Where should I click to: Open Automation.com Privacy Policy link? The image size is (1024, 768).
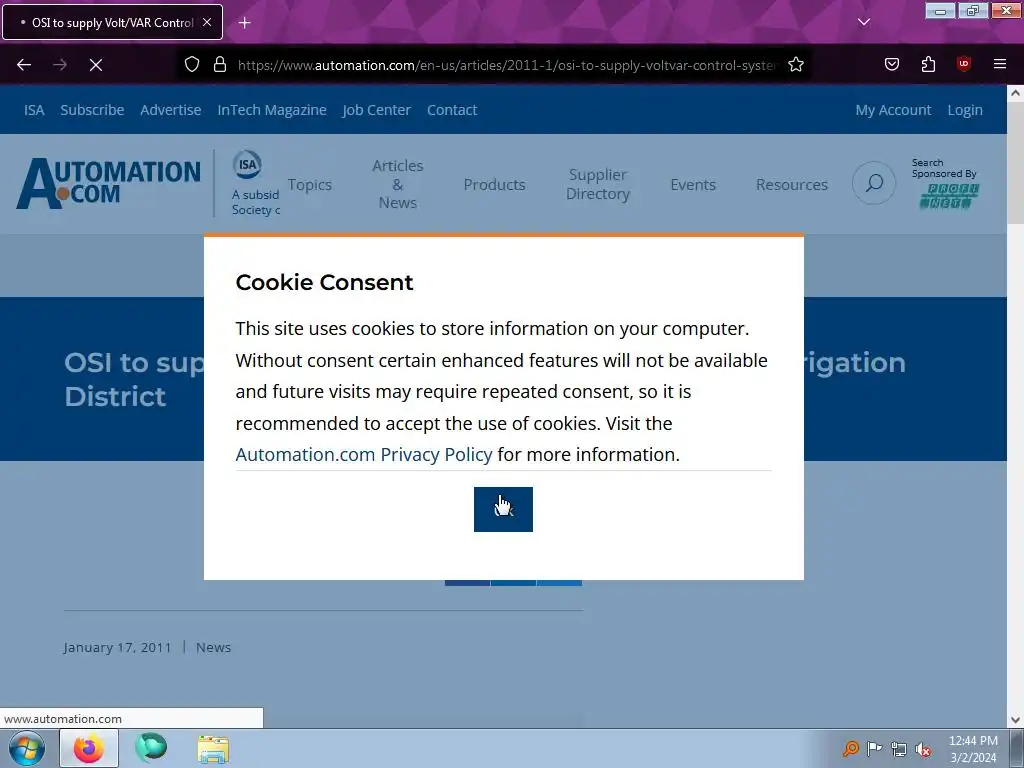pyautogui.click(x=364, y=455)
